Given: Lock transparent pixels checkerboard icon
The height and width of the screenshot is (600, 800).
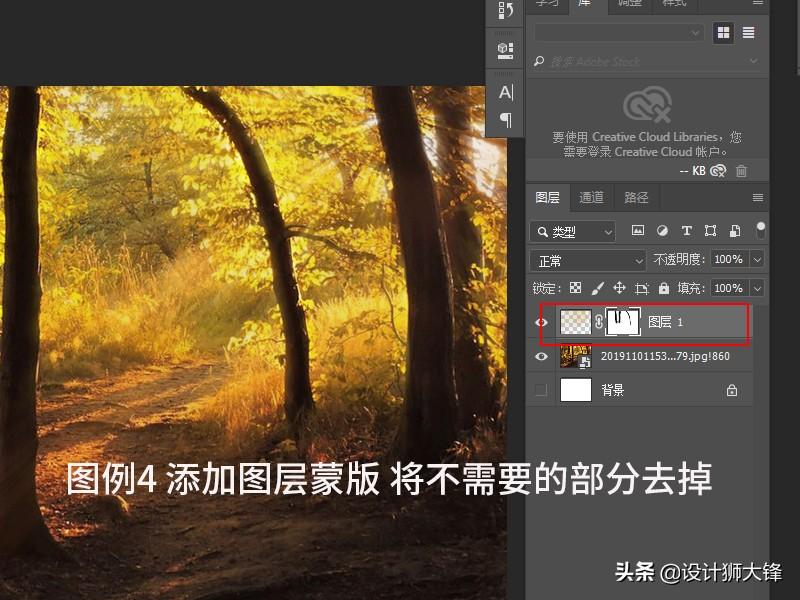Looking at the screenshot, I should point(576,288).
